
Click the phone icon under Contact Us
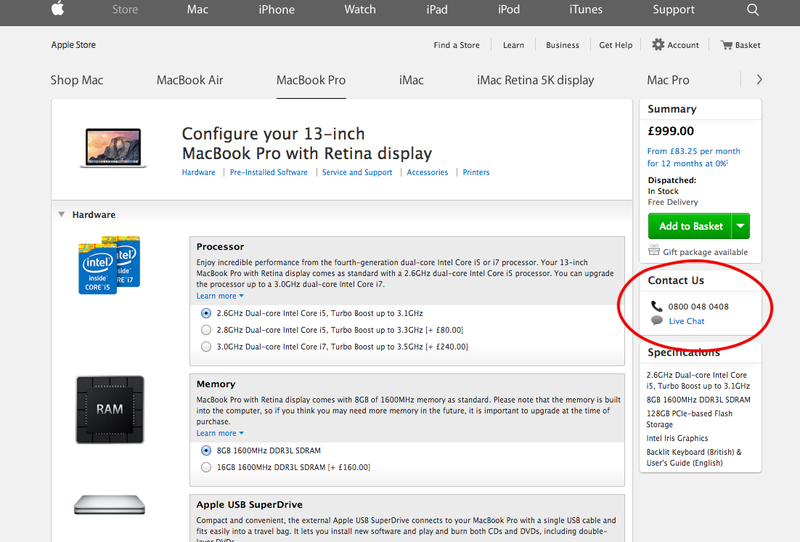(657, 306)
